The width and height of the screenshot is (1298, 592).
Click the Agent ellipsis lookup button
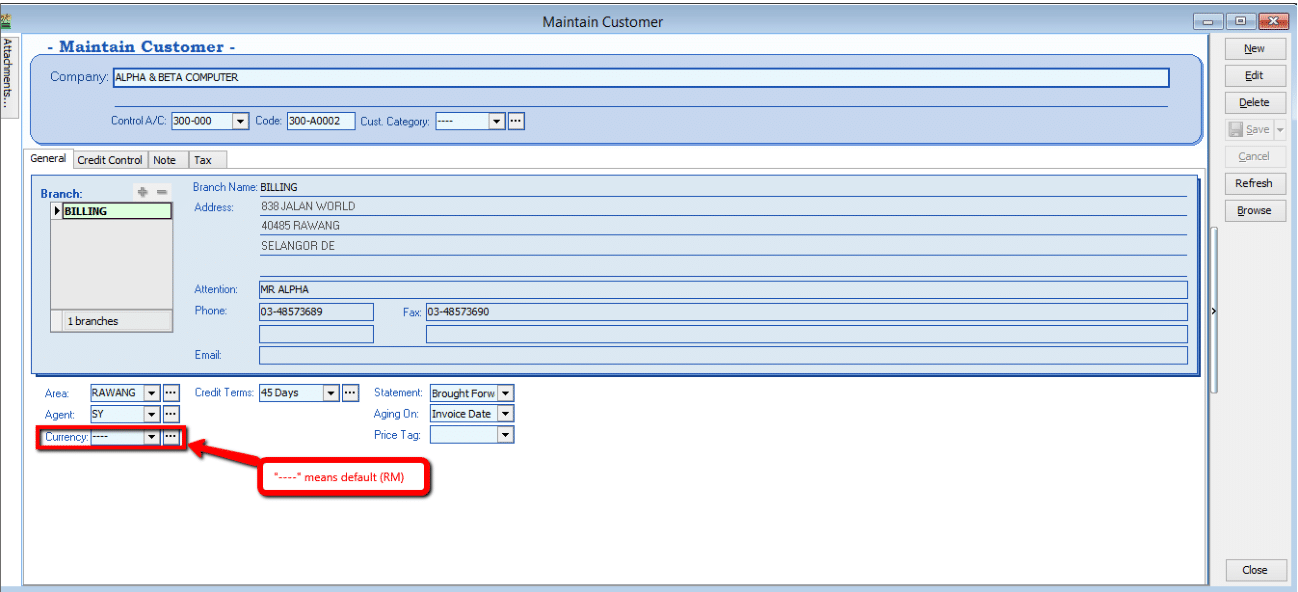(171, 414)
